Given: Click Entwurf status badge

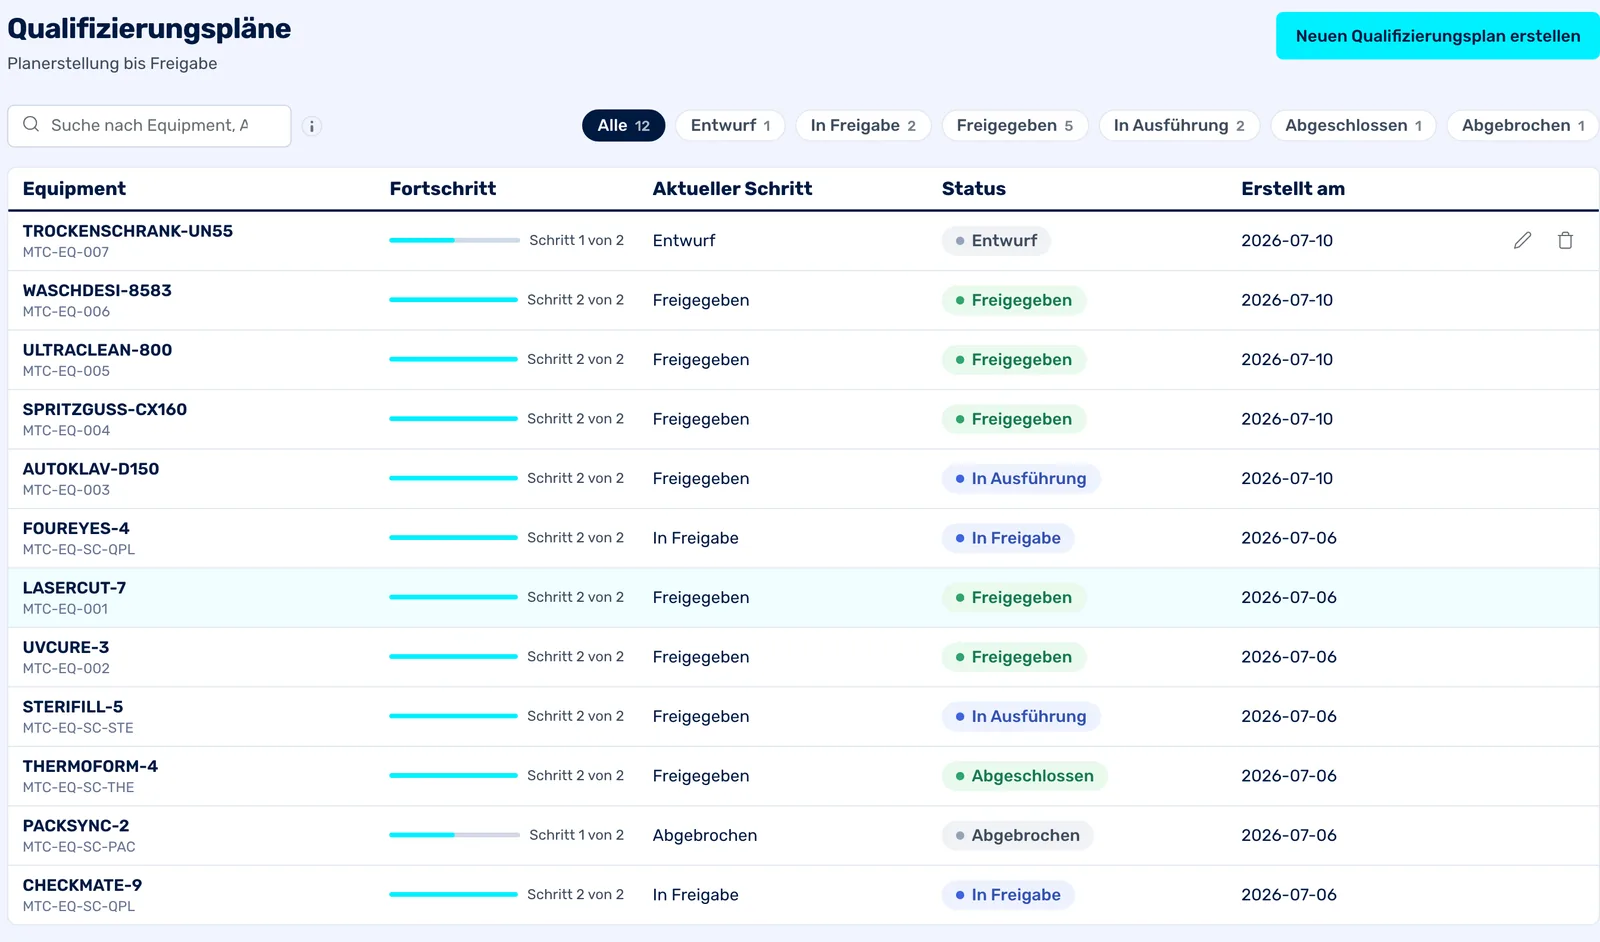Looking at the screenshot, I should click(996, 240).
